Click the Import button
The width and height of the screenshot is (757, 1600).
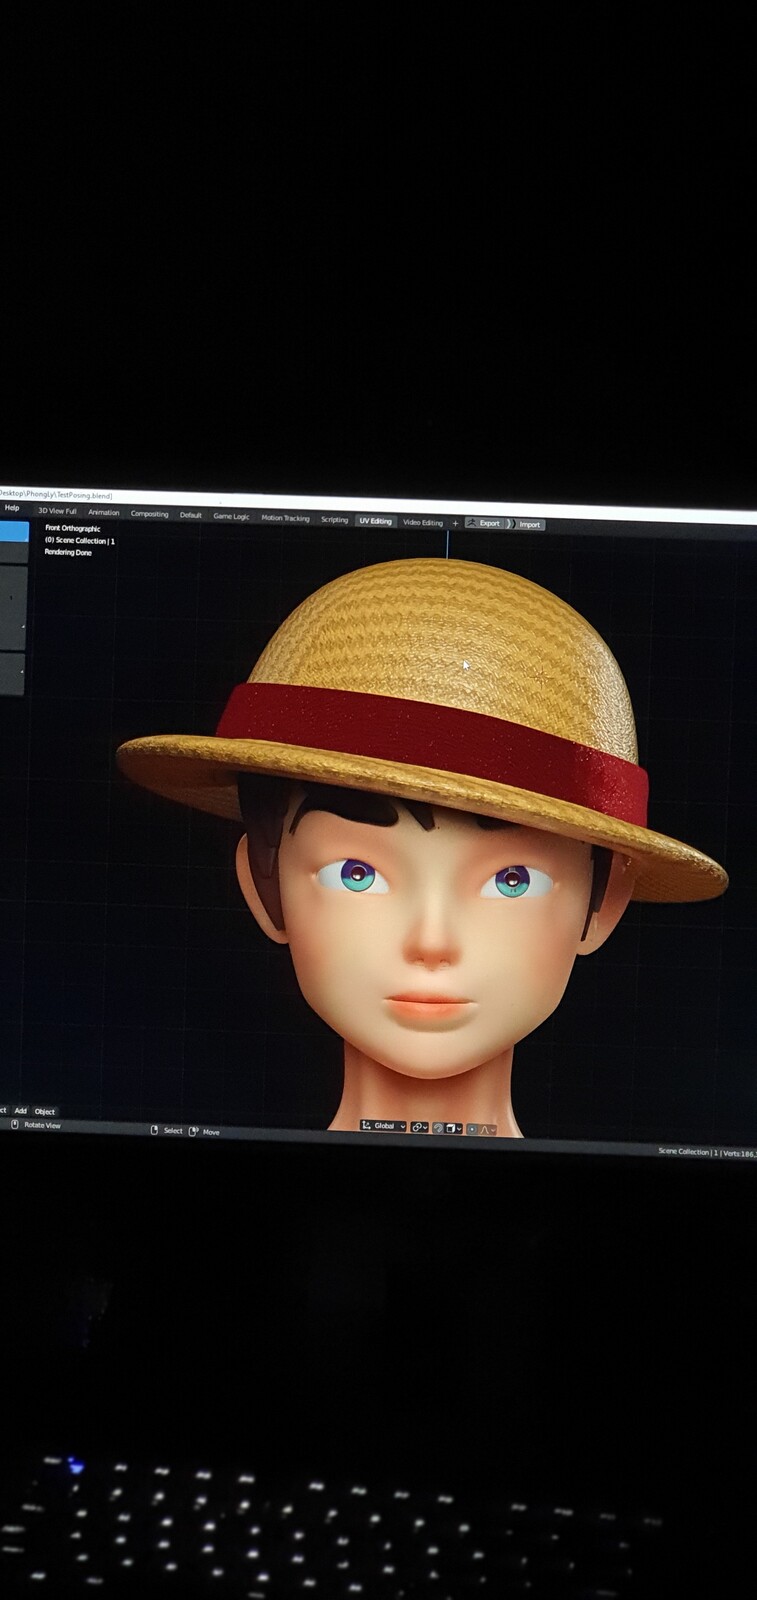[x=526, y=524]
